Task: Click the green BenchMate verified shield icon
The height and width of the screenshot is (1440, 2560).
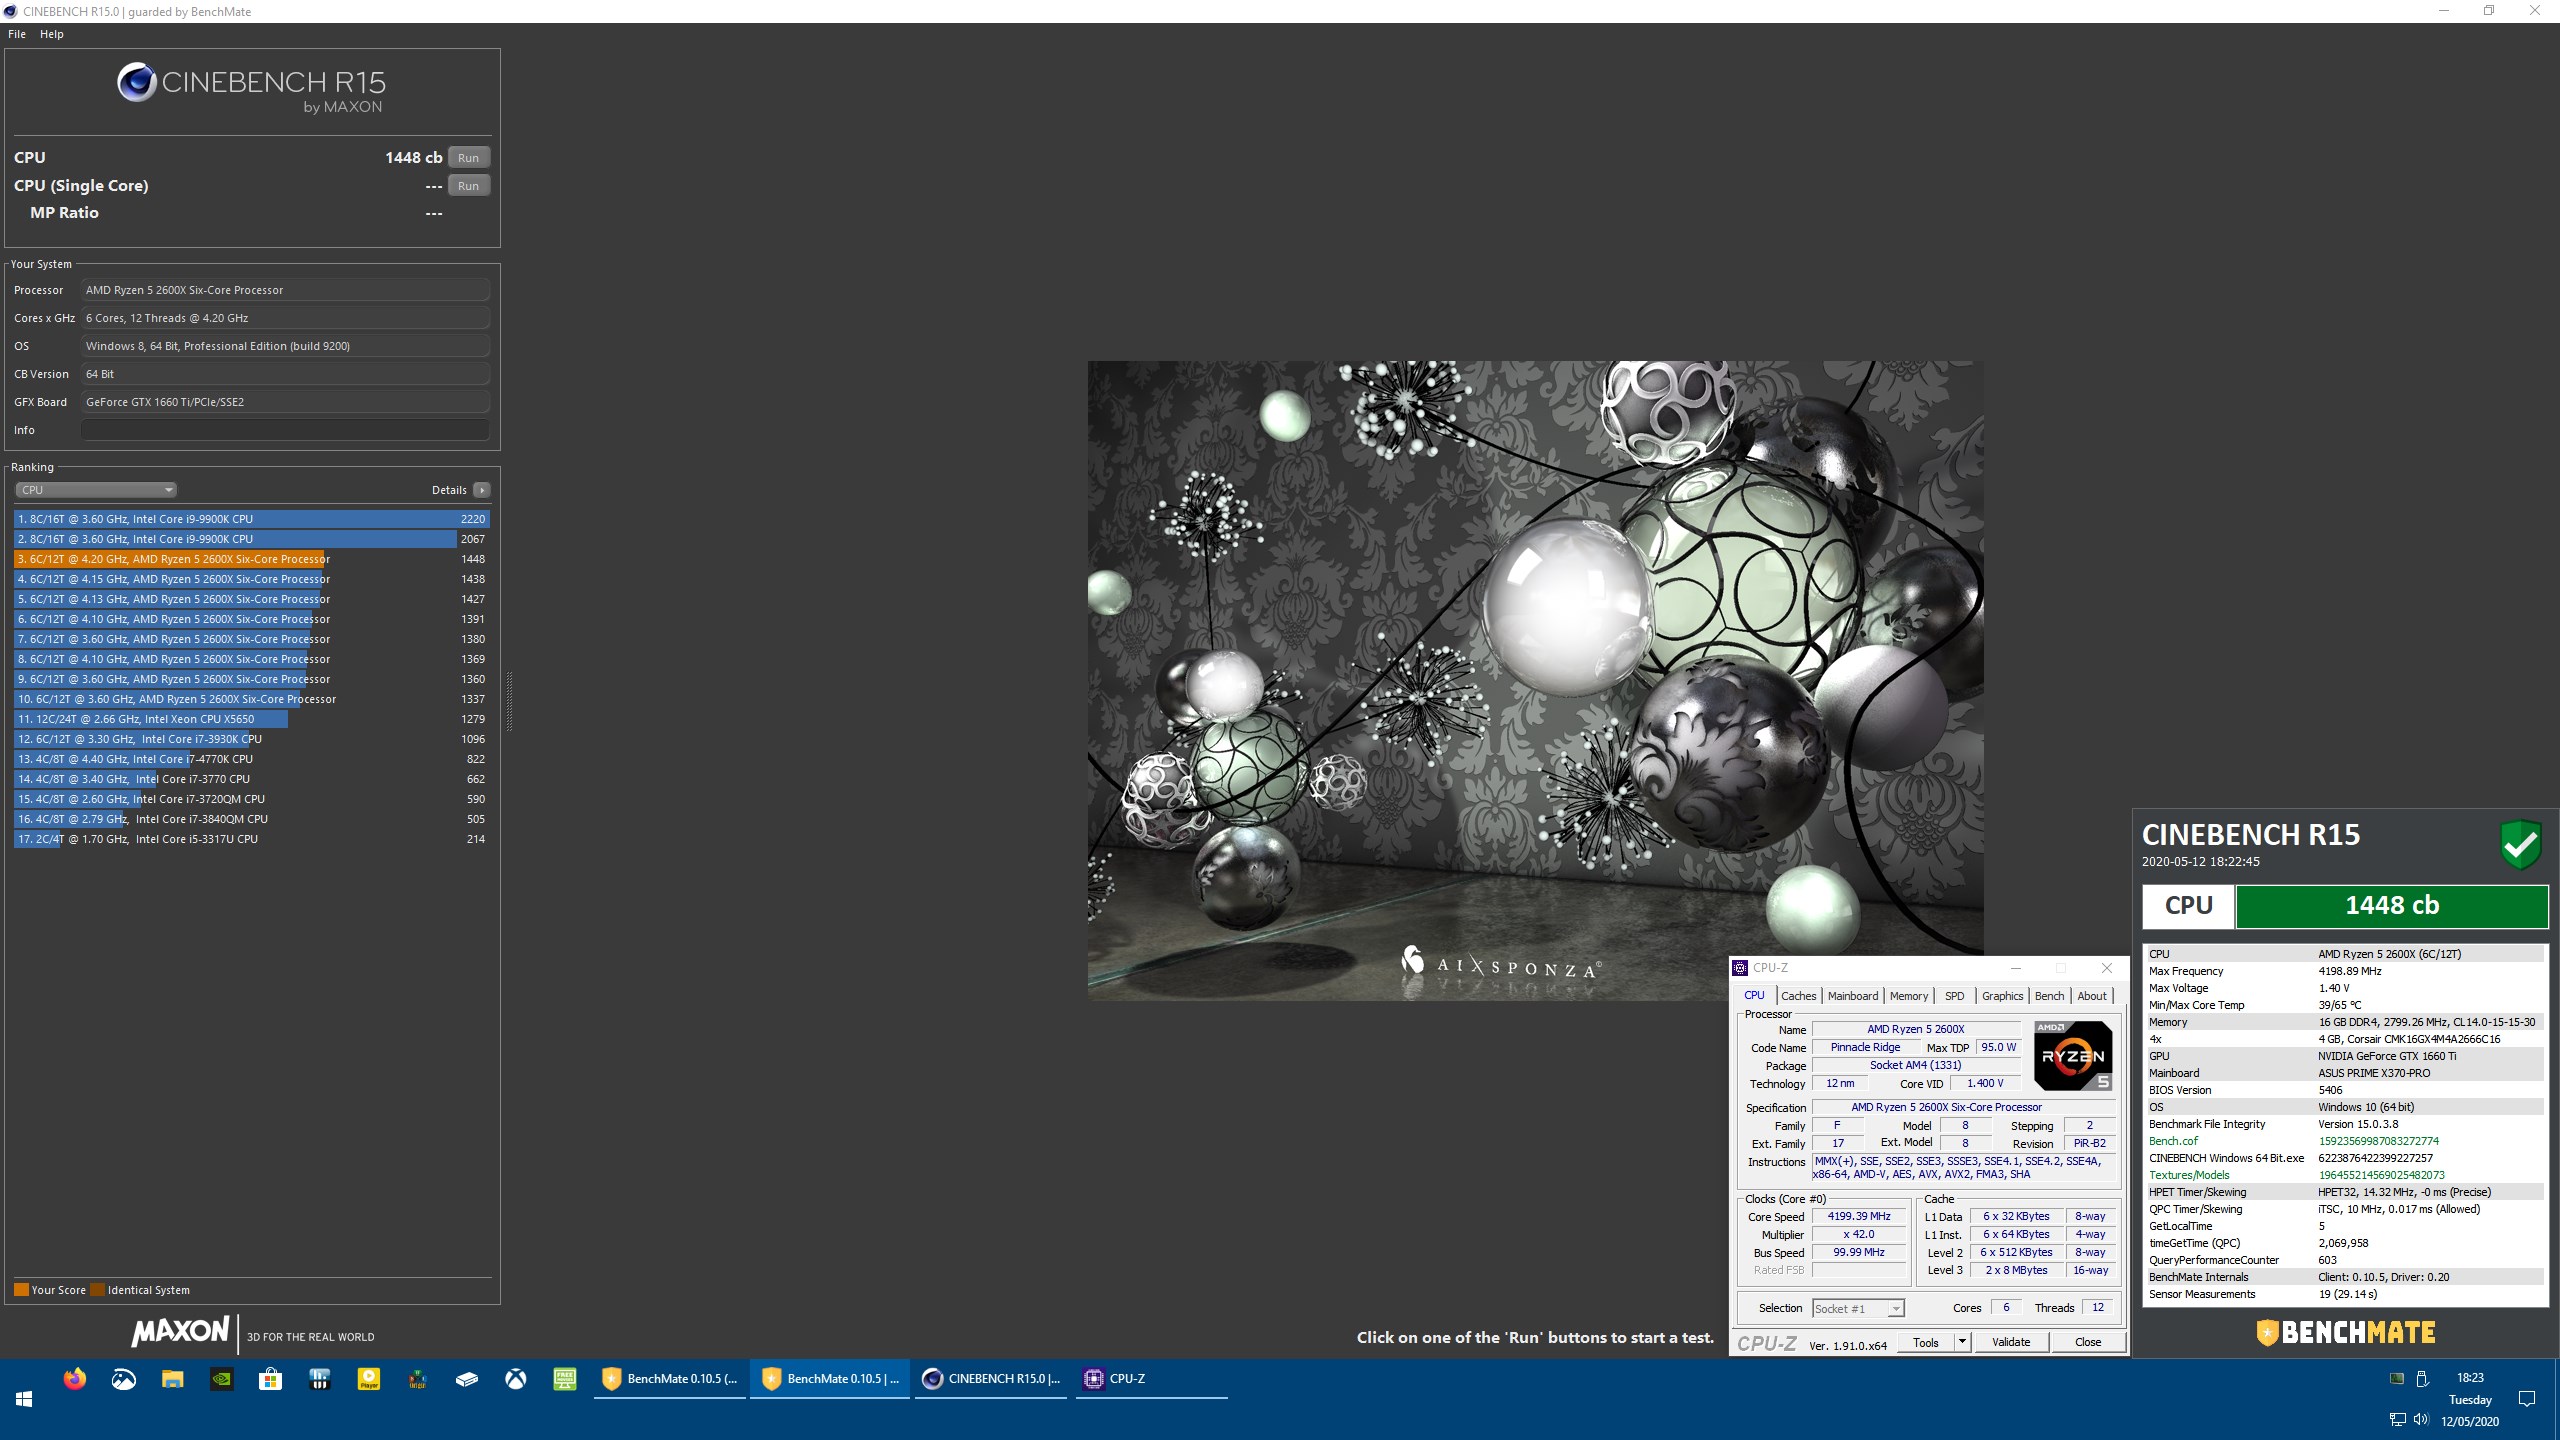Action: pyautogui.click(x=2521, y=845)
